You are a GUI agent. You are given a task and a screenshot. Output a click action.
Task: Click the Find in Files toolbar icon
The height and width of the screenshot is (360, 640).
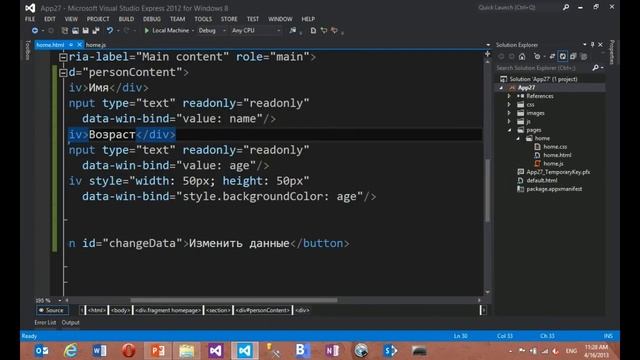pos(293,31)
